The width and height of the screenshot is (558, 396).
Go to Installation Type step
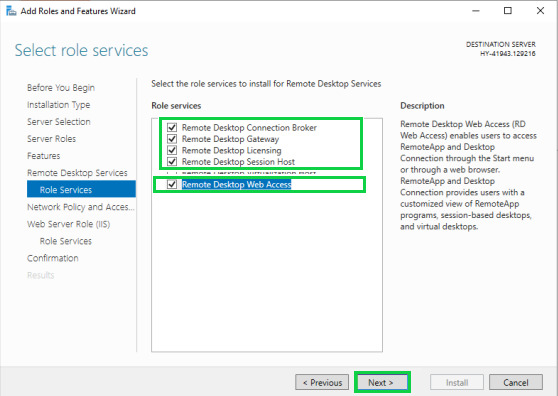click(58, 105)
